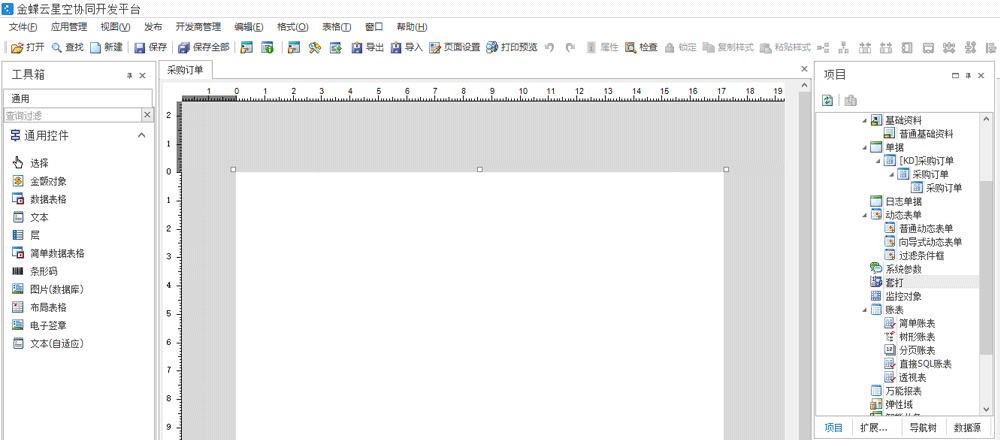The image size is (1000, 440).
Task: Collapse the [KD]采购订单 tree node
Action: (879, 161)
